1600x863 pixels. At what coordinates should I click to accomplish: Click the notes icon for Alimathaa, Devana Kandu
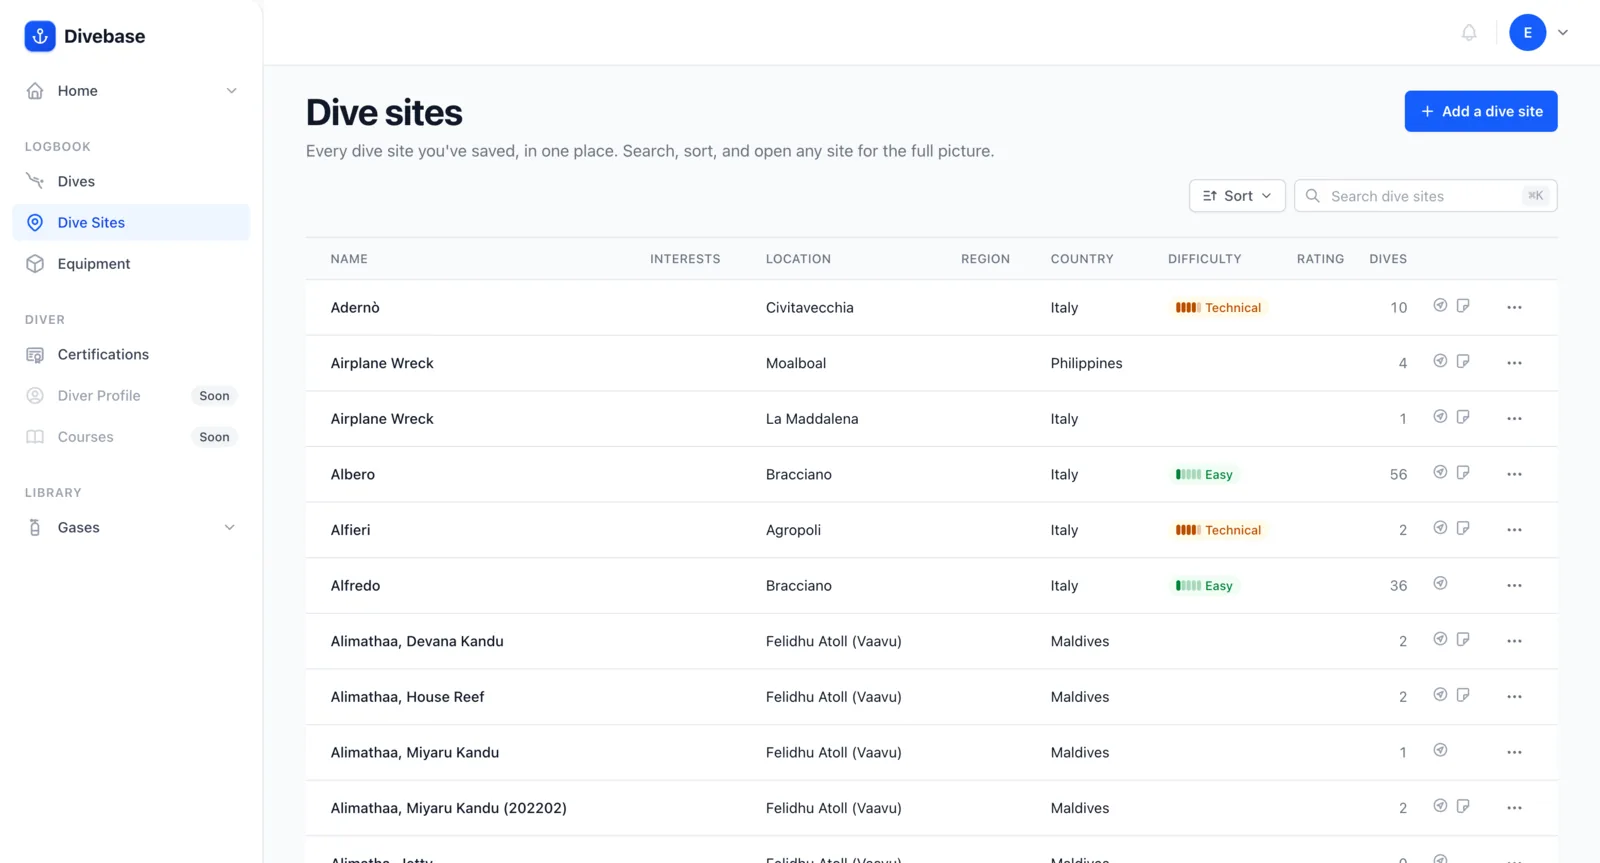click(1463, 639)
